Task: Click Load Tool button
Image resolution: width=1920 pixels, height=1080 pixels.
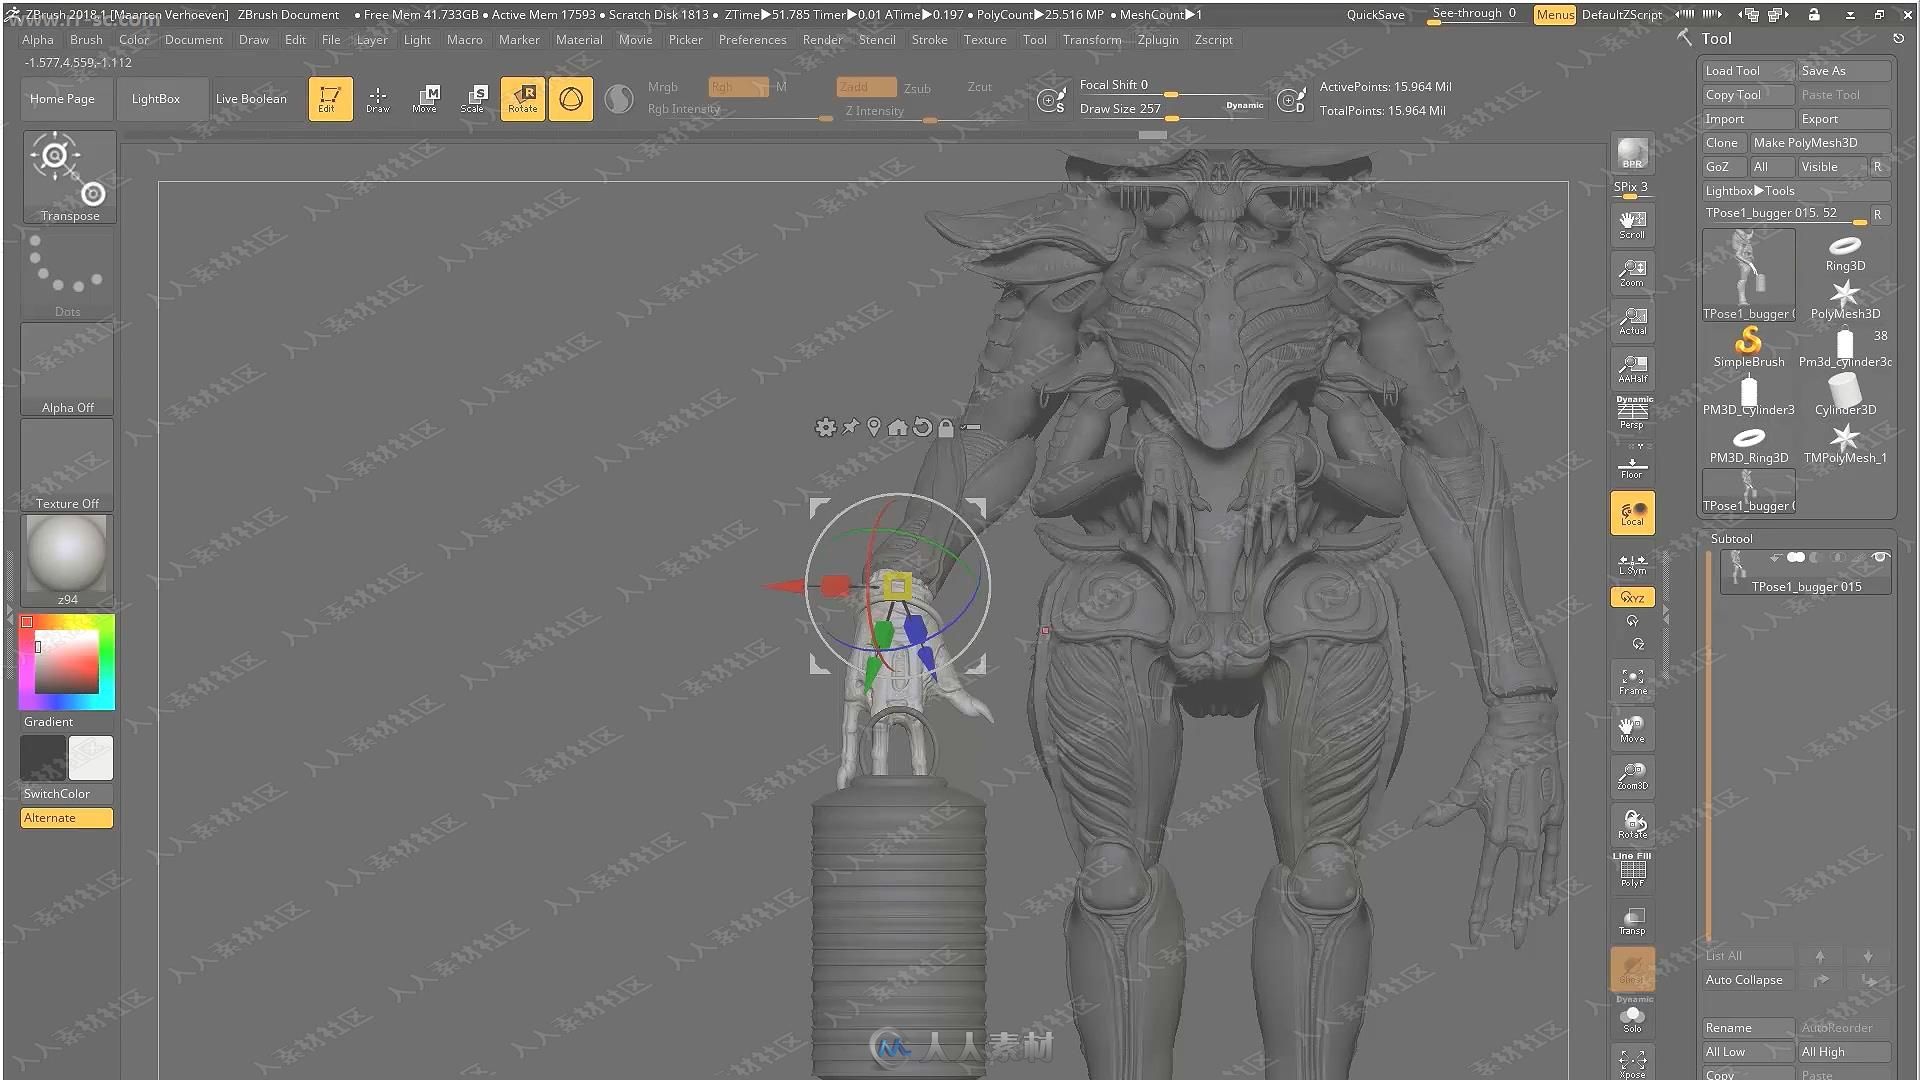Action: point(1747,71)
